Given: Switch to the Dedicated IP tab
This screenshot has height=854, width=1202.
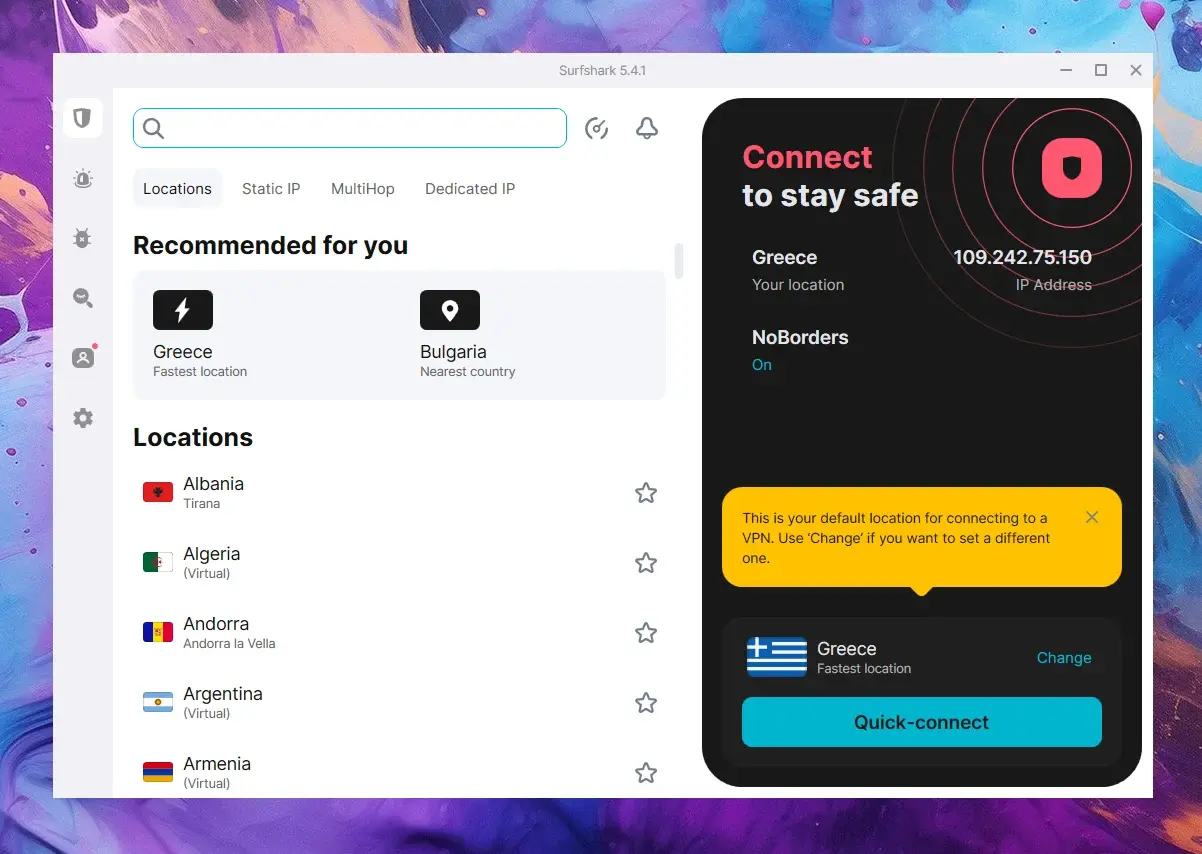Looking at the screenshot, I should (470, 188).
